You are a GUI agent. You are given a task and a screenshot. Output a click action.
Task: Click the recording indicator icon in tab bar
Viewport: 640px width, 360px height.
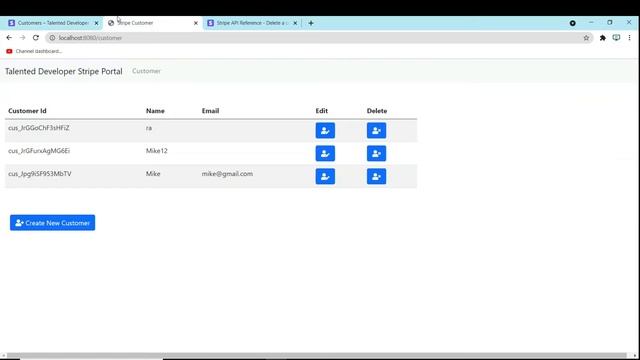click(x=573, y=23)
